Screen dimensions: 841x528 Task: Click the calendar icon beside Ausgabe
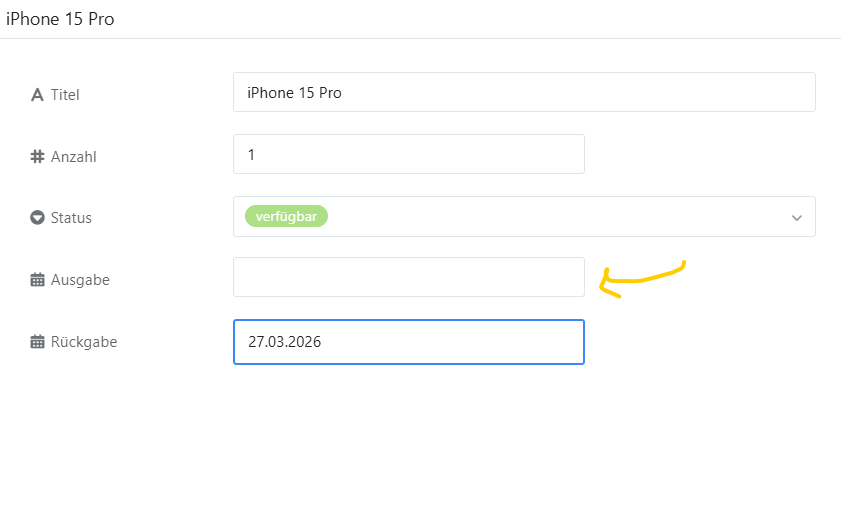coord(38,280)
